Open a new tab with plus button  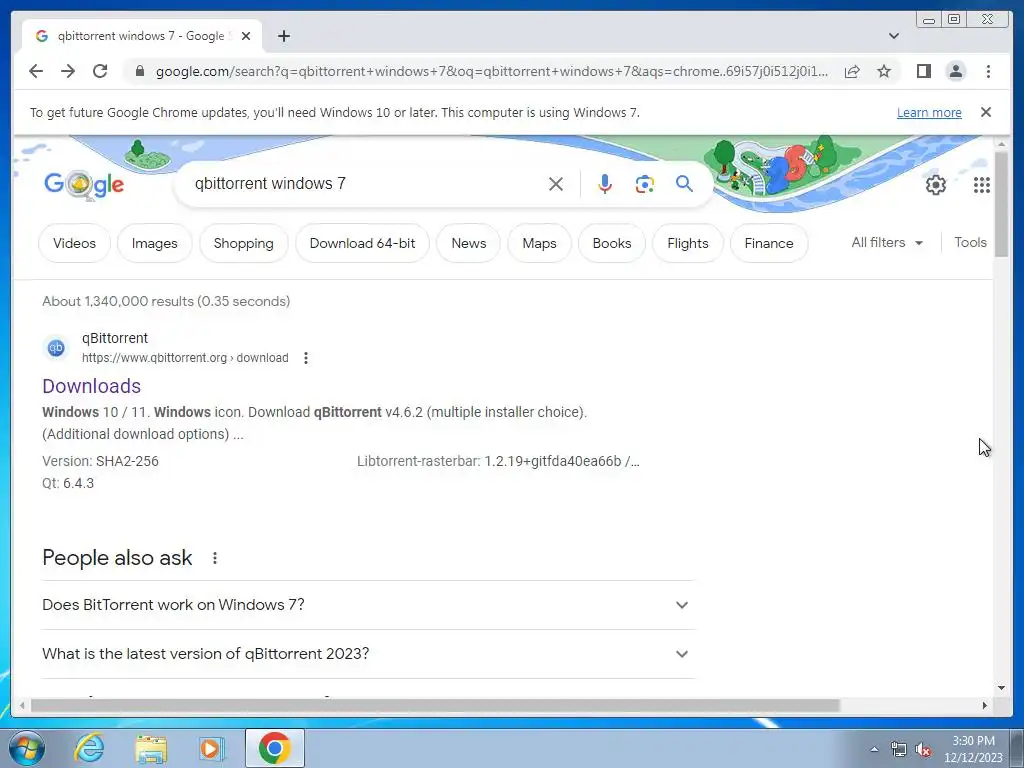[x=283, y=36]
